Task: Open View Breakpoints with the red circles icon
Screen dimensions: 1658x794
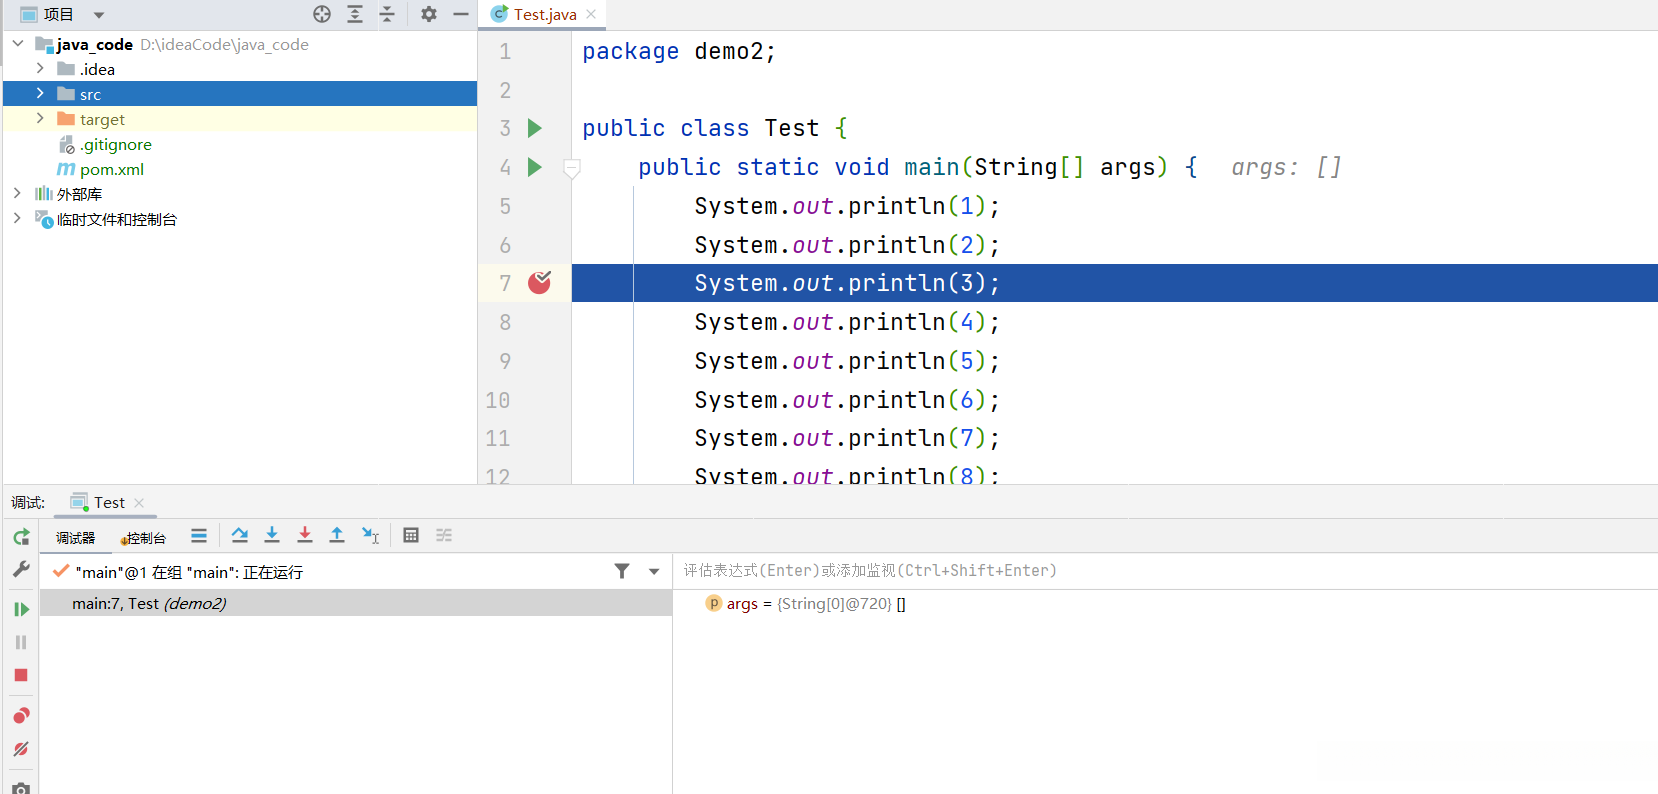Action: (21, 716)
